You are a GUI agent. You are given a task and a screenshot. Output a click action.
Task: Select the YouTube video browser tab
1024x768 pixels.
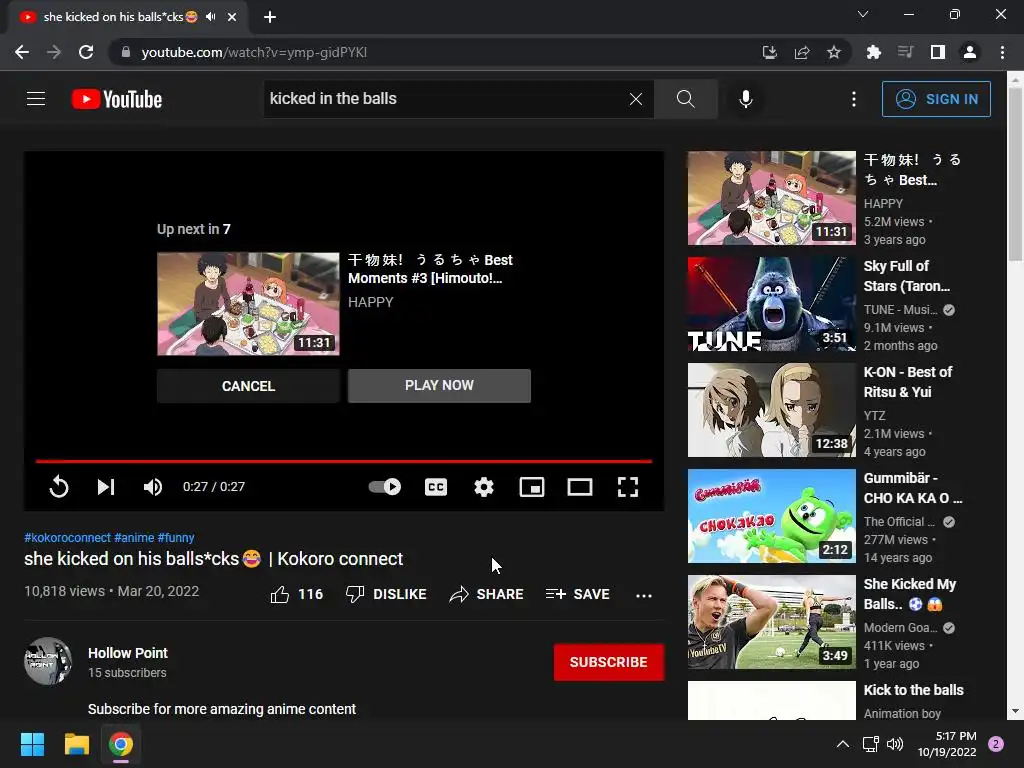tap(127, 17)
